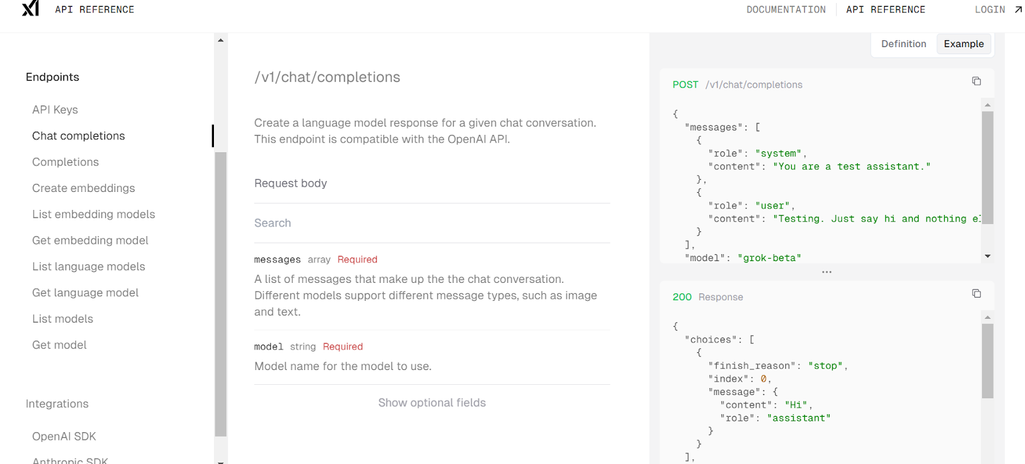Switch to the Example tab

[964, 44]
